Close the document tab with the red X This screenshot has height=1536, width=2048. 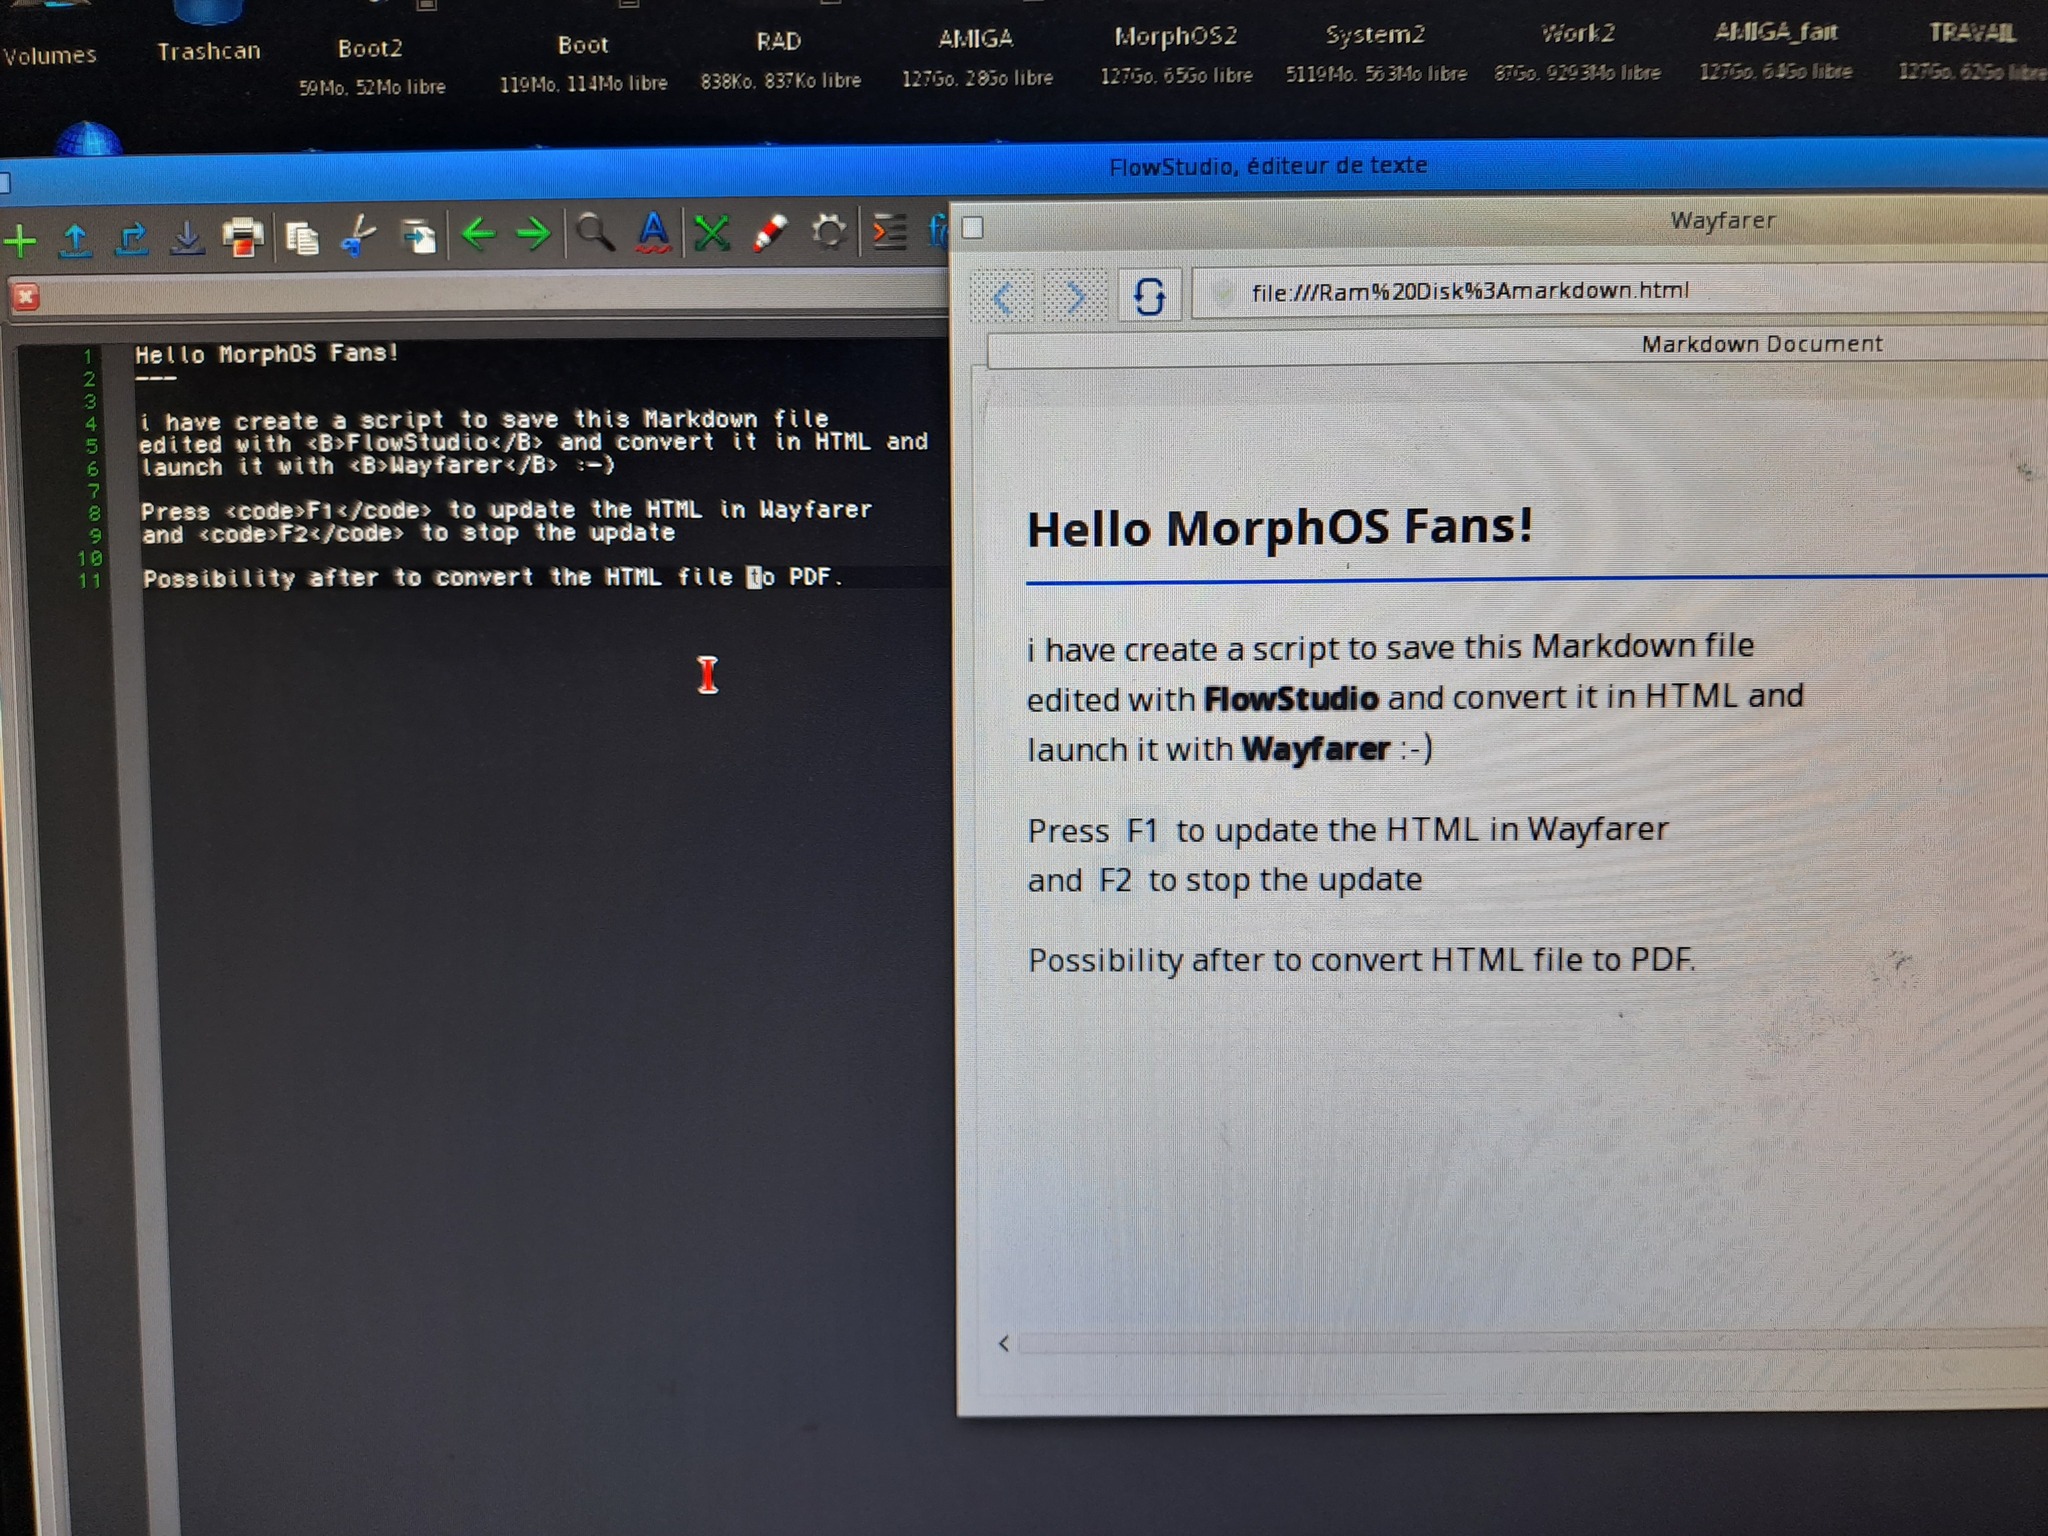(26, 297)
